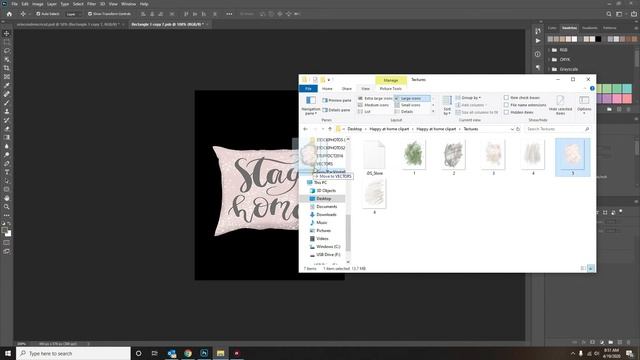Choose the Details layout option
The image size is (640, 360).
404,111
